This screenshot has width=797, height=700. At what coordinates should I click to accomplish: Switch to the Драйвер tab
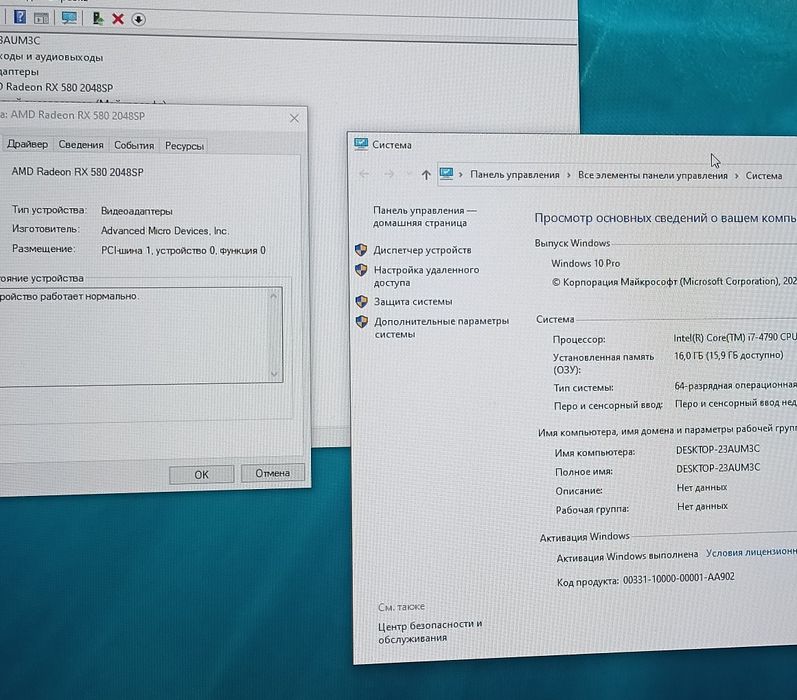tap(27, 144)
